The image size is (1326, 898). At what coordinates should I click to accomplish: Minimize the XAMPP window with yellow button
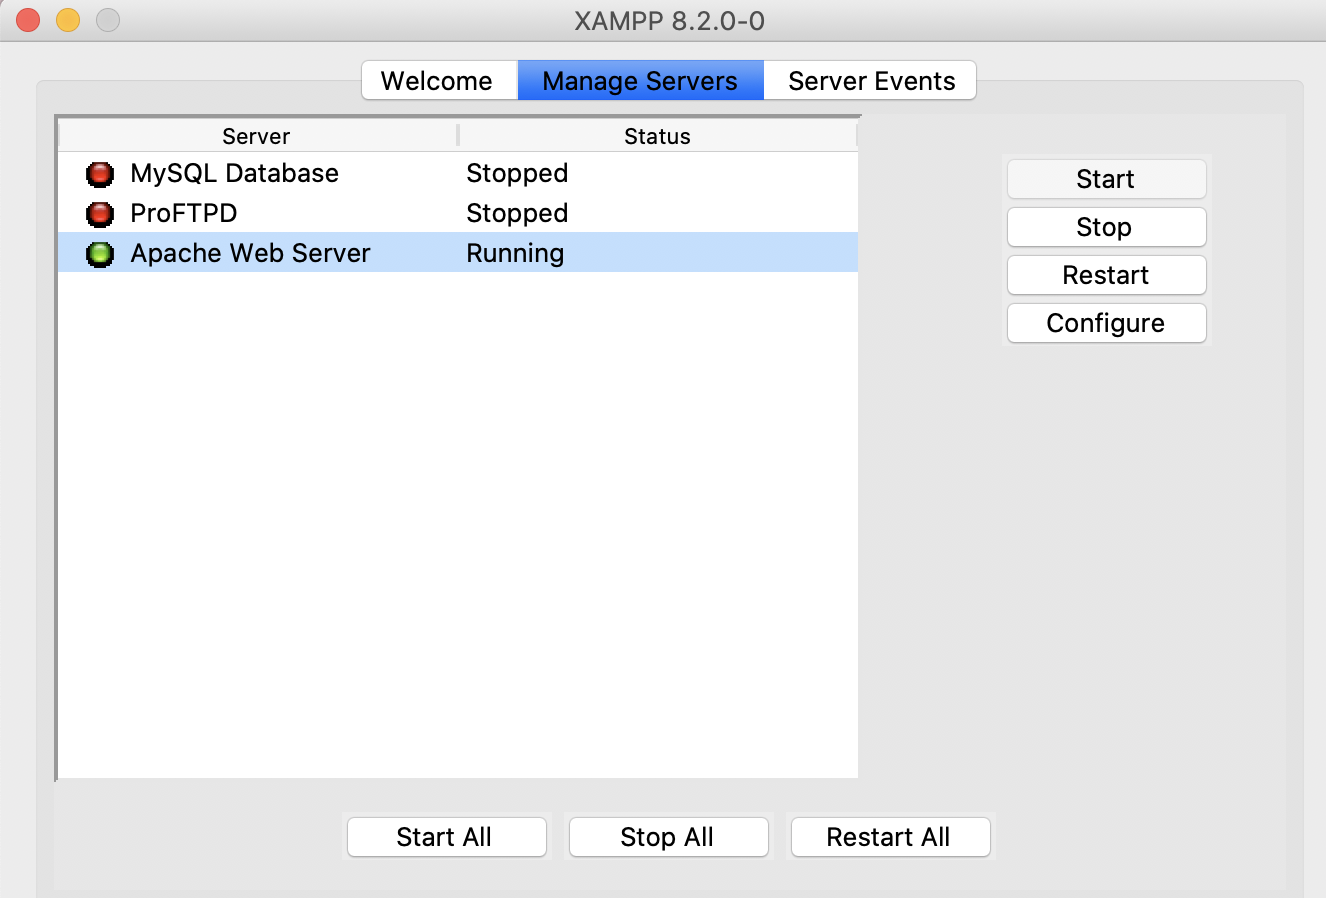click(x=68, y=20)
